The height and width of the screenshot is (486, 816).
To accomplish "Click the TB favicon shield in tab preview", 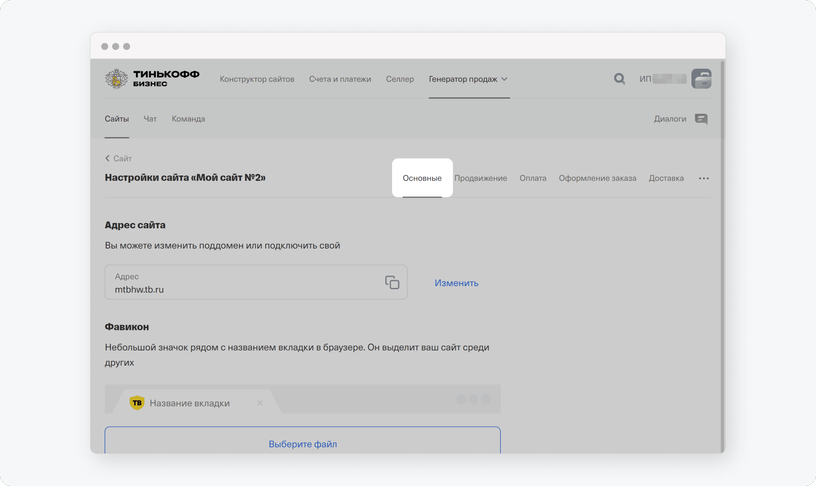I will [x=137, y=403].
